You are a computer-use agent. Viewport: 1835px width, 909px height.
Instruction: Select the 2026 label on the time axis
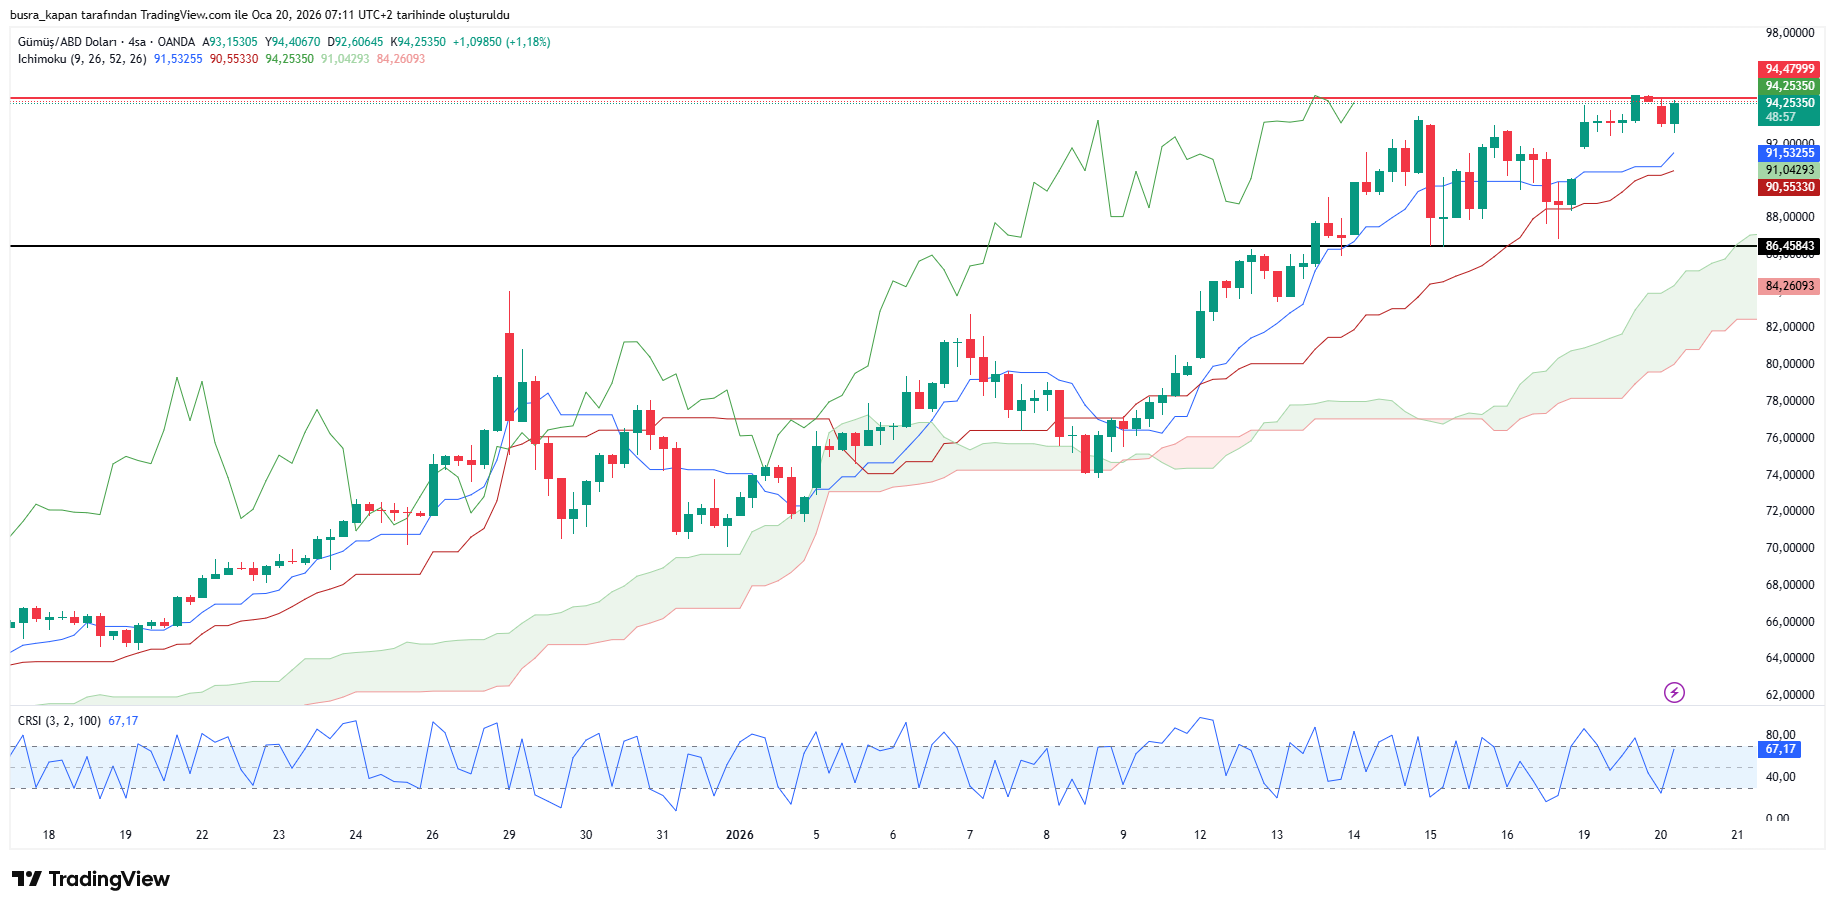739,835
